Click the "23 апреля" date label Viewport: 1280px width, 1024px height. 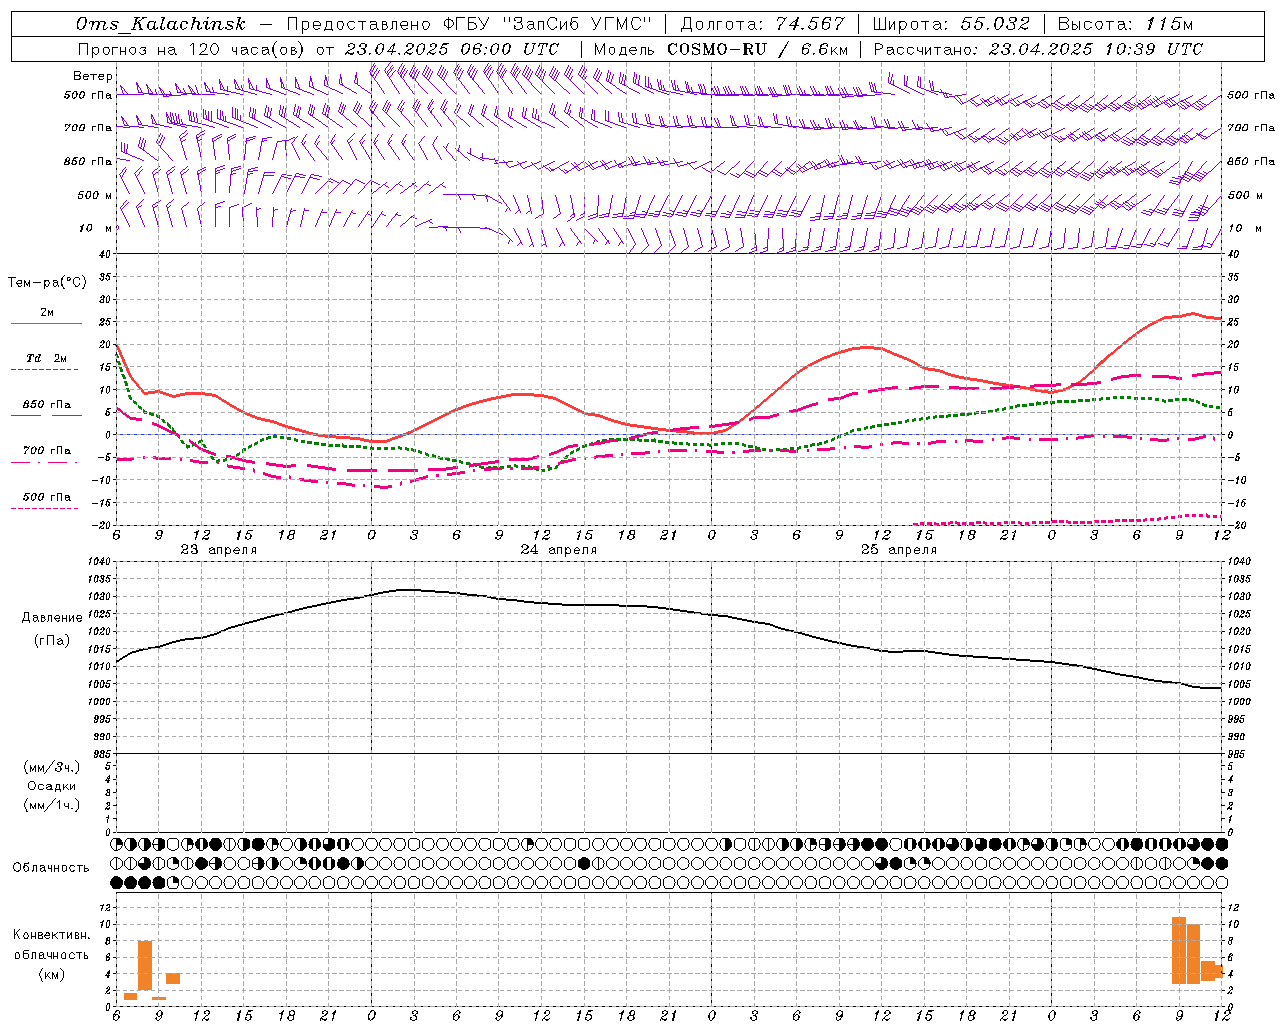(218, 550)
